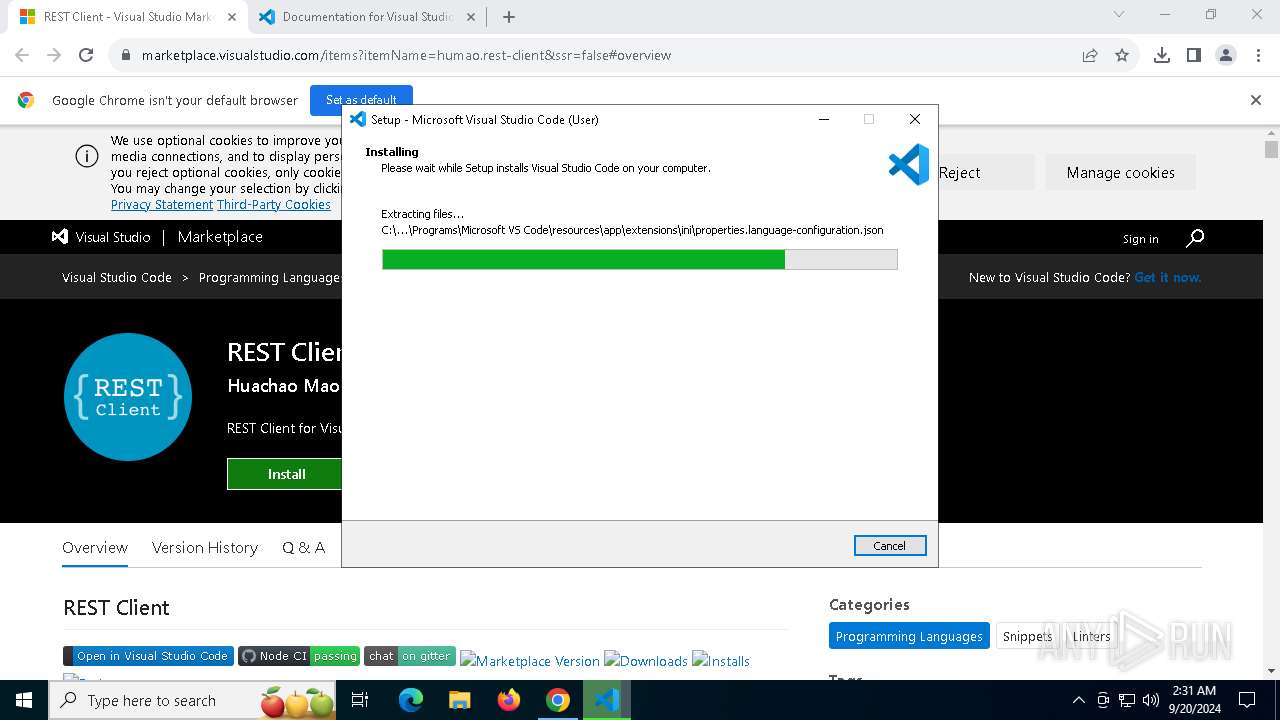The height and width of the screenshot is (720, 1280).
Task: Install the REST Client extension
Action: click(285, 474)
